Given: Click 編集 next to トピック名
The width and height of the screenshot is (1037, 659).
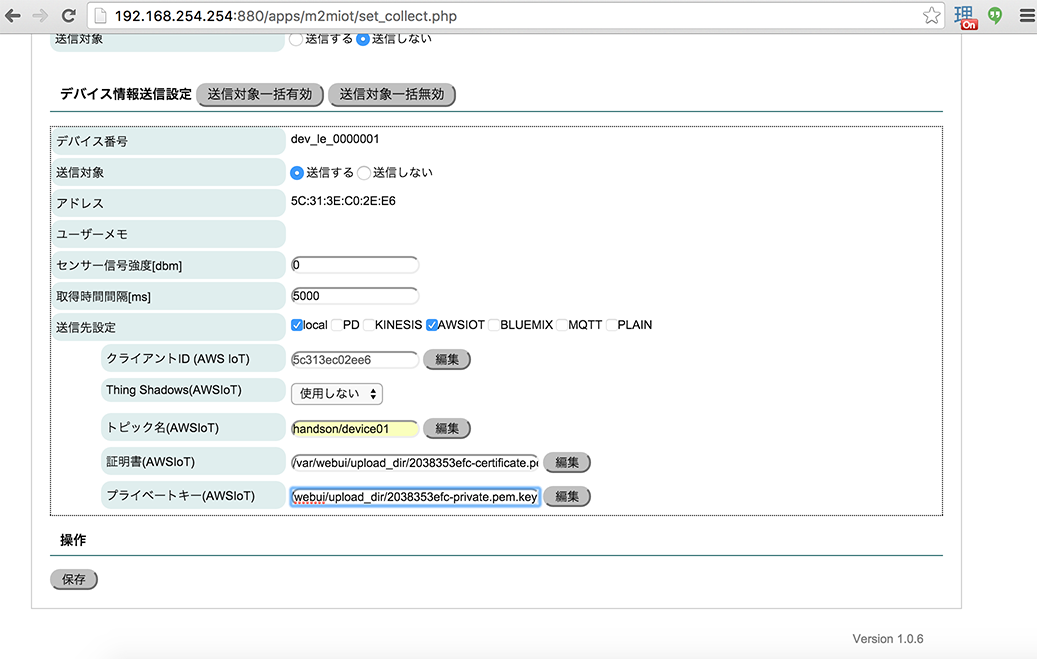Looking at the screenshot, I should pyautogui.click(x=447, y=429).
